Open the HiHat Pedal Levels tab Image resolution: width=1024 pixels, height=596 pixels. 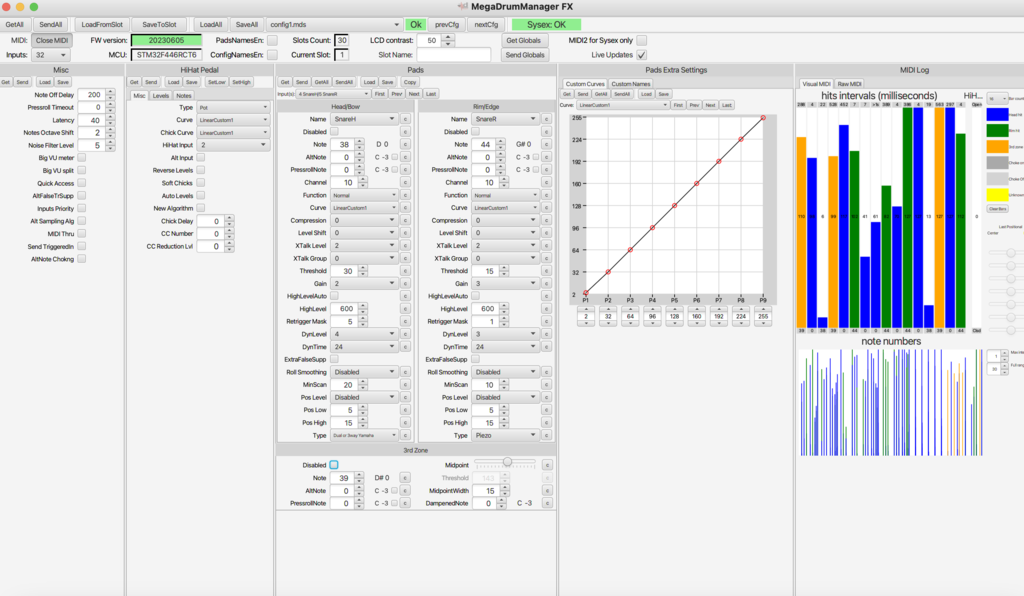click(x=161, y=95)
